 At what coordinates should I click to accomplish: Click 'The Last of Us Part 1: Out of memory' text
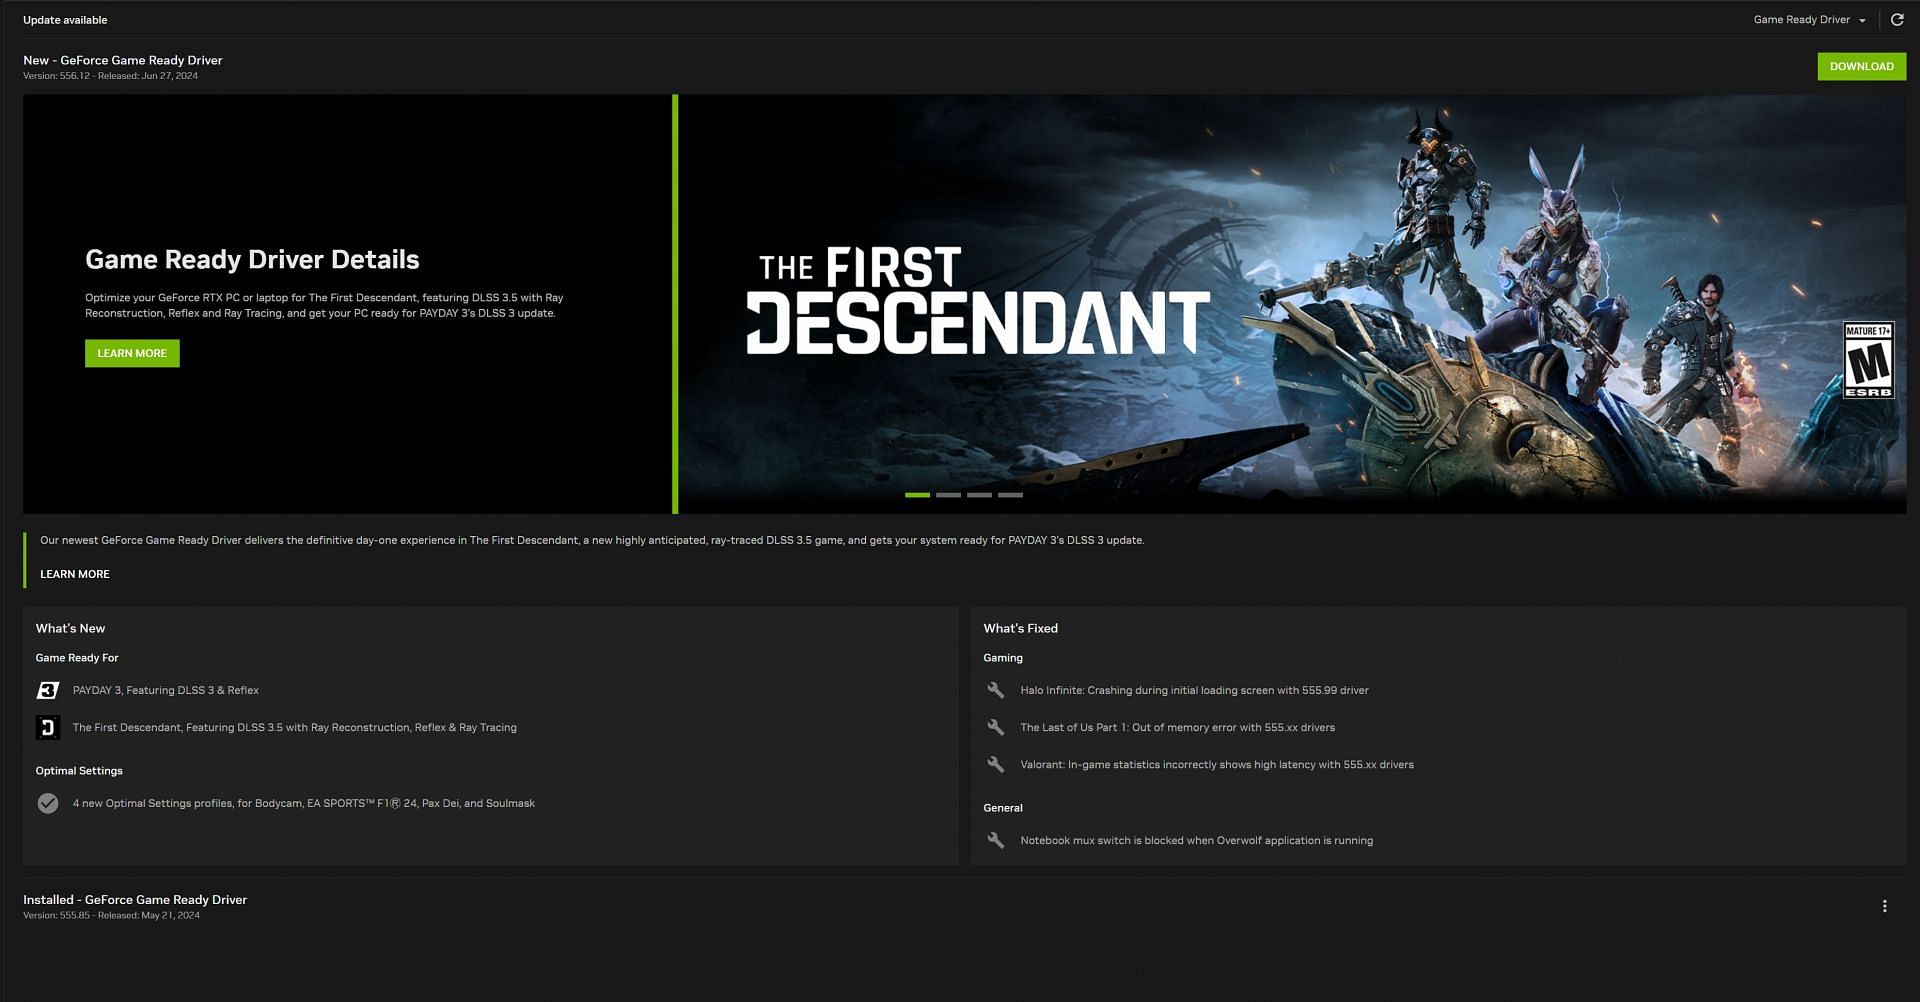pos(1178,727)
